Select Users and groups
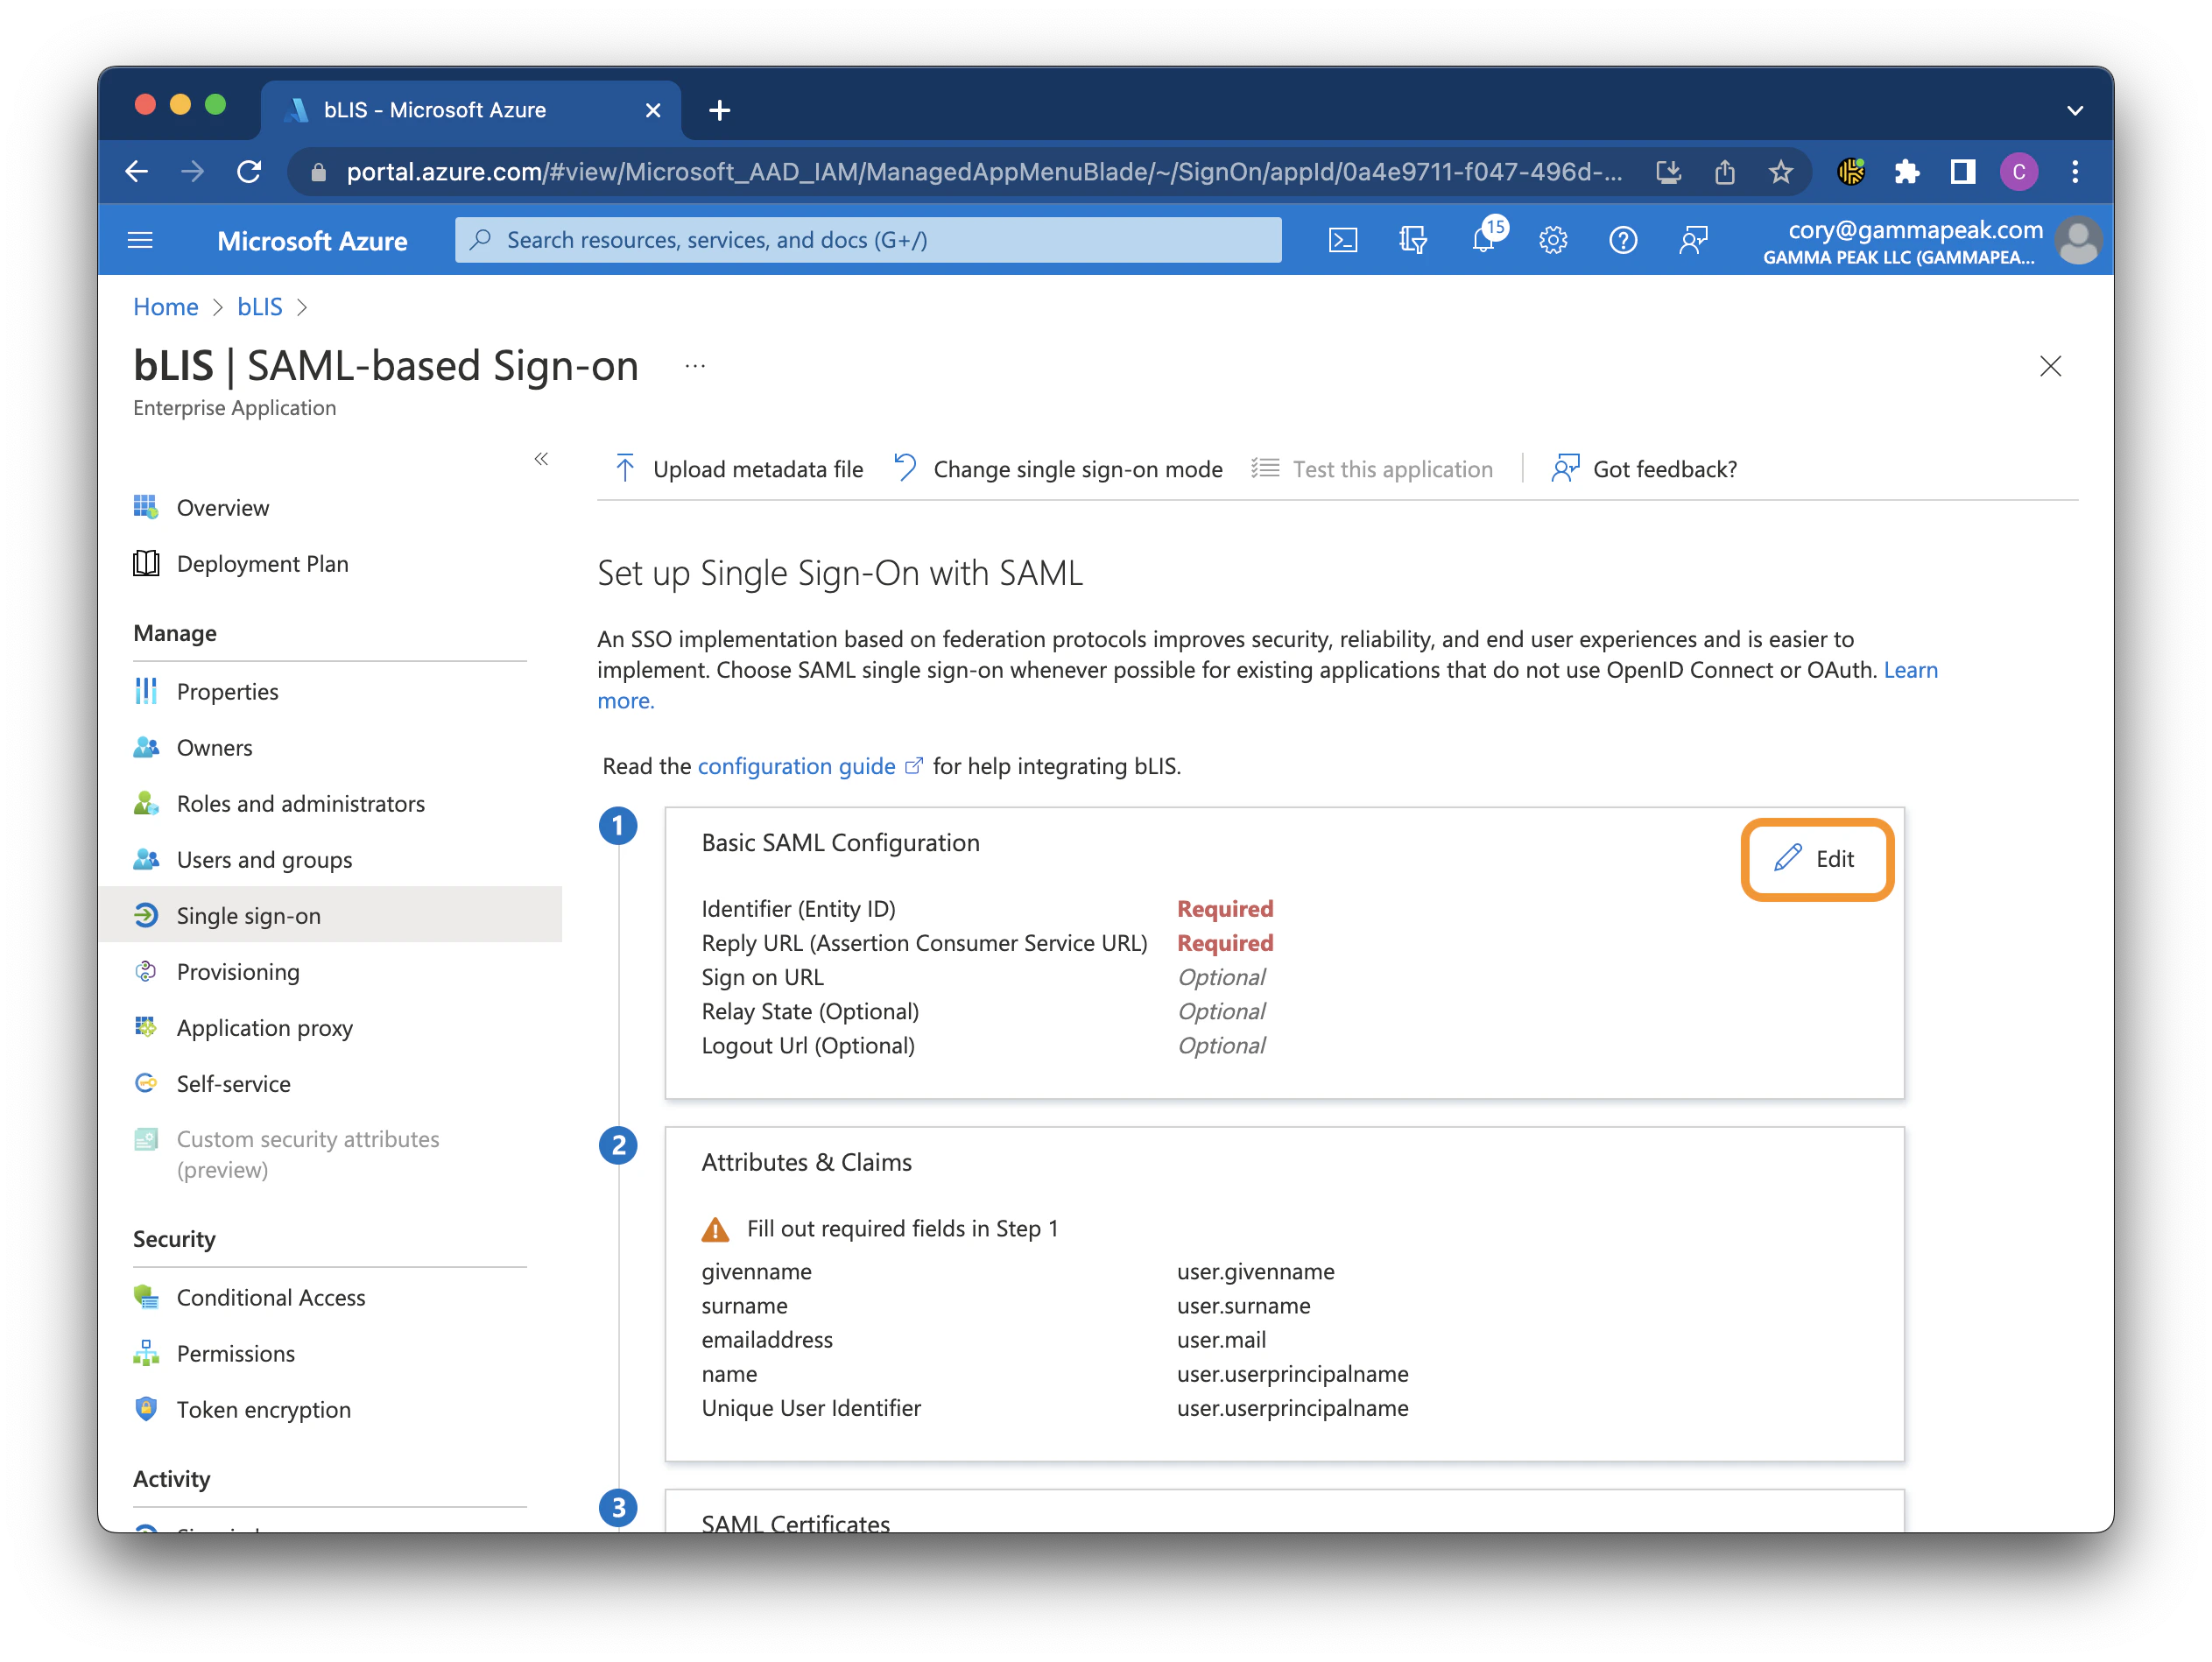 [264, 859]
